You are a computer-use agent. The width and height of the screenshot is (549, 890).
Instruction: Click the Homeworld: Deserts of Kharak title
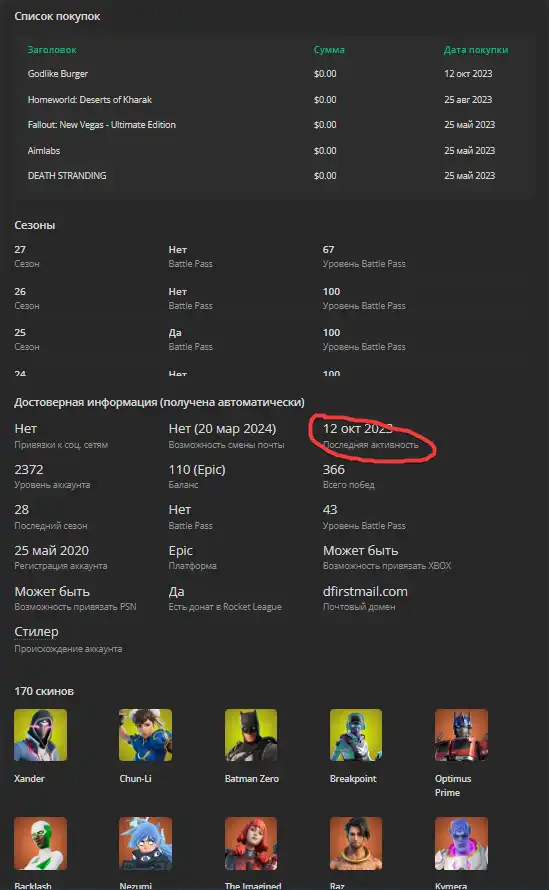click(90, 99)
